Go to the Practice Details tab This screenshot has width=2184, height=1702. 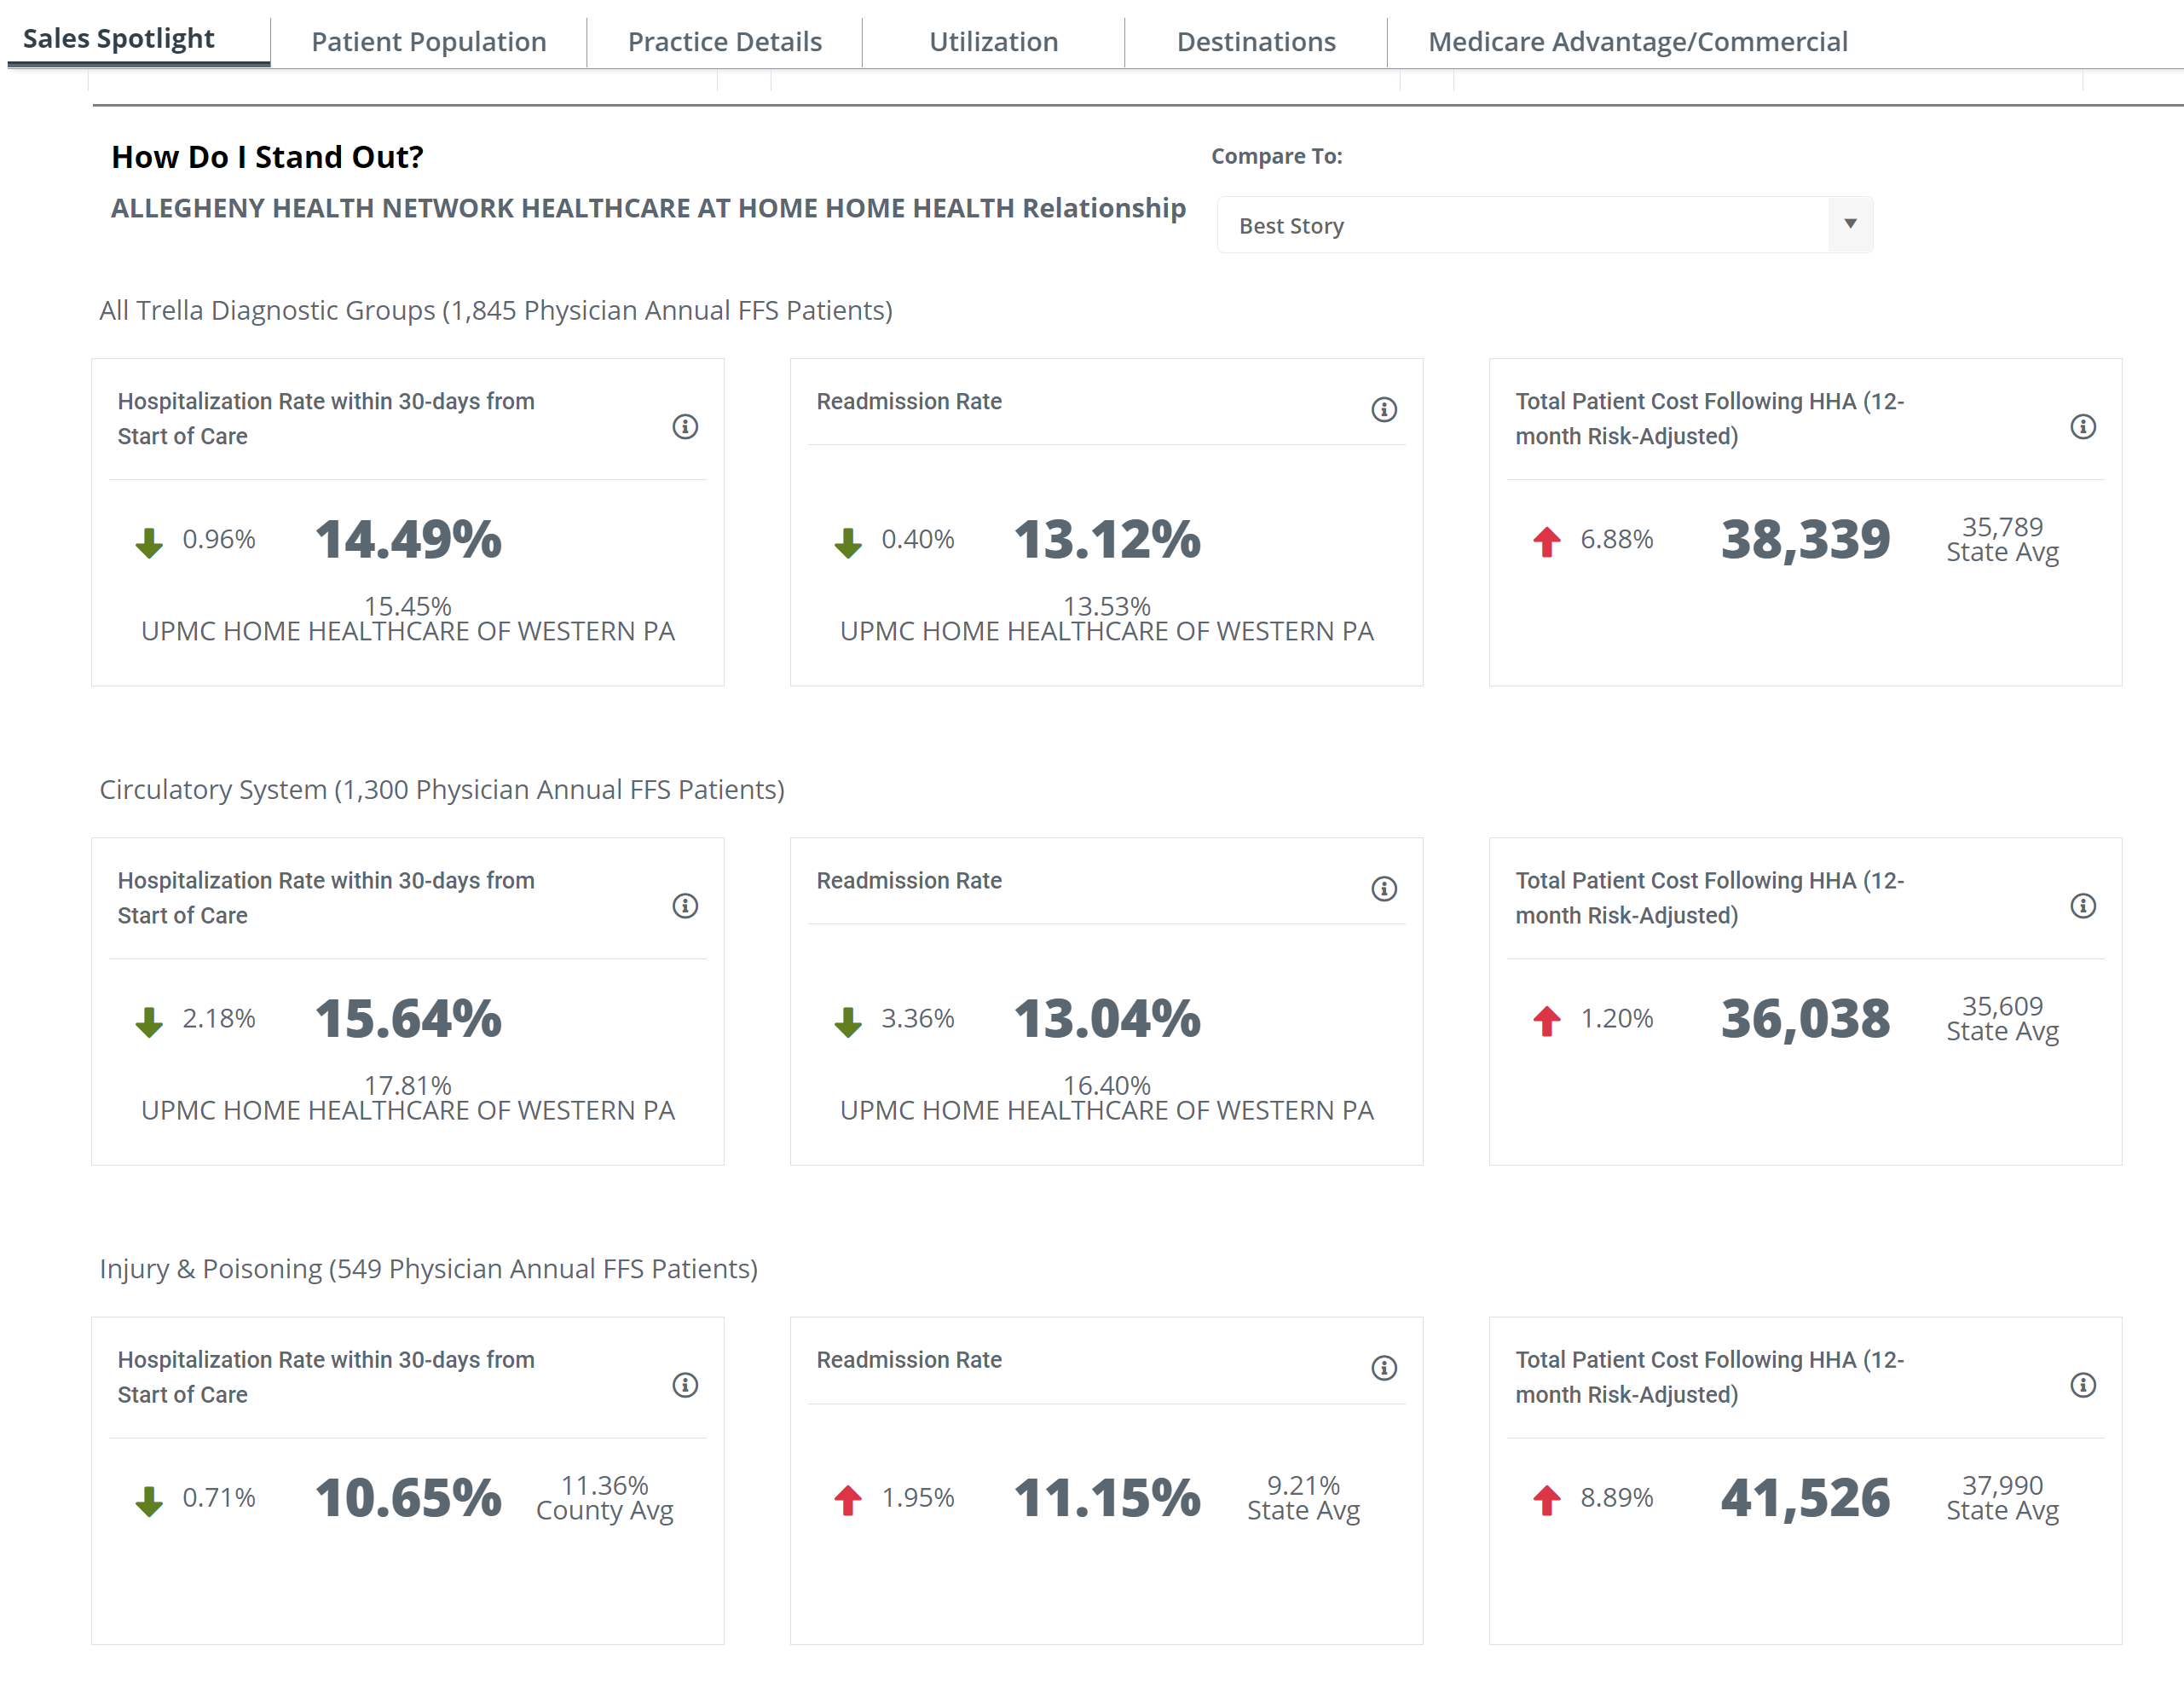pyautogui.click(x=725, y=42)
